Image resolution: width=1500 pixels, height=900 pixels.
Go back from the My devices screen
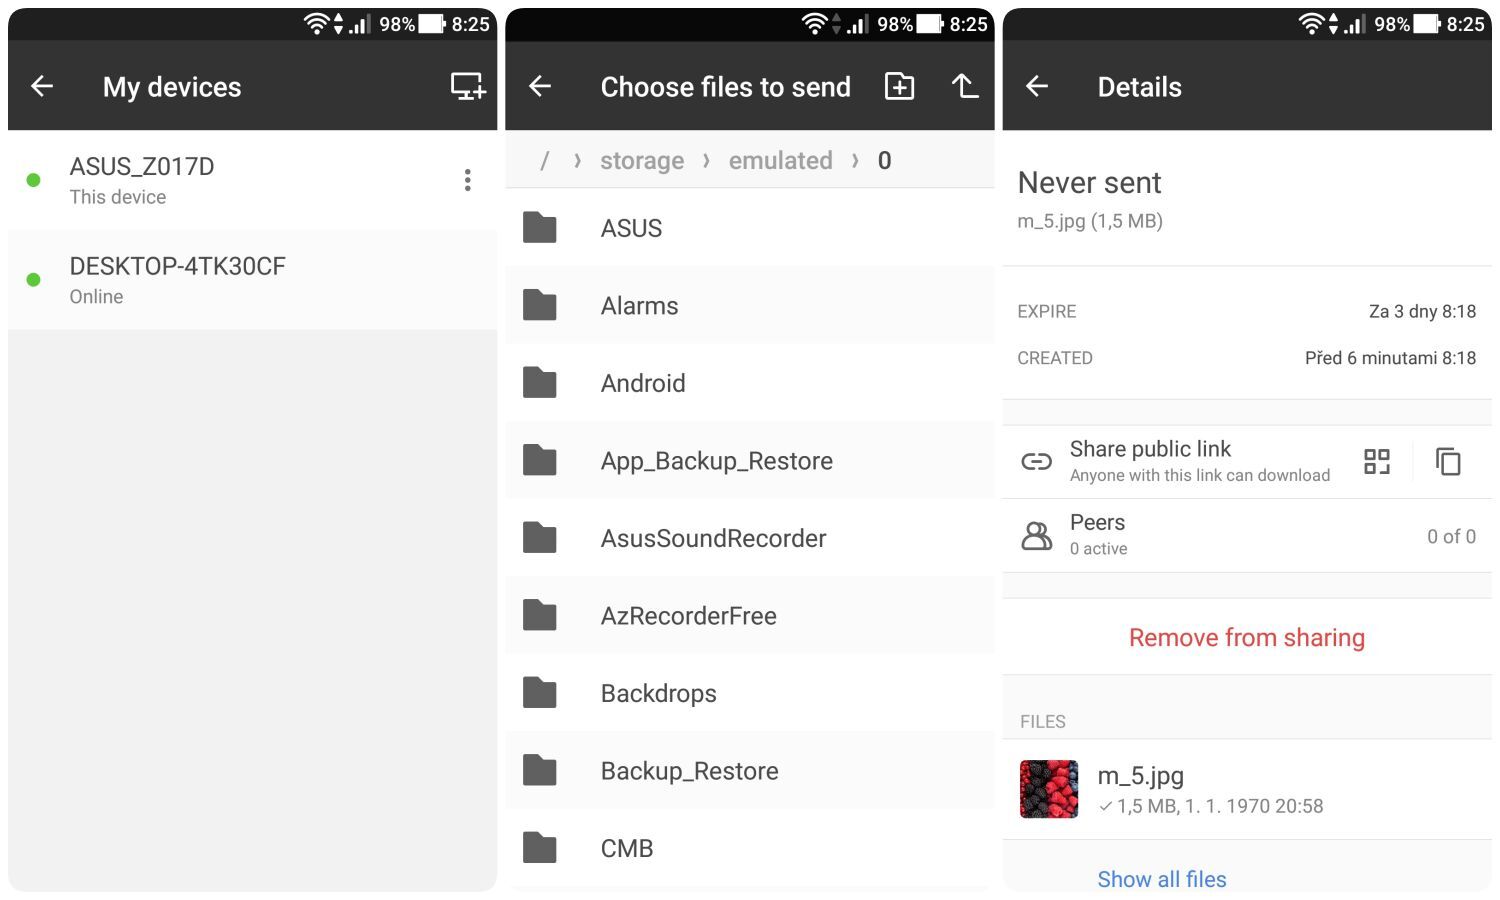tap(42, 87)
